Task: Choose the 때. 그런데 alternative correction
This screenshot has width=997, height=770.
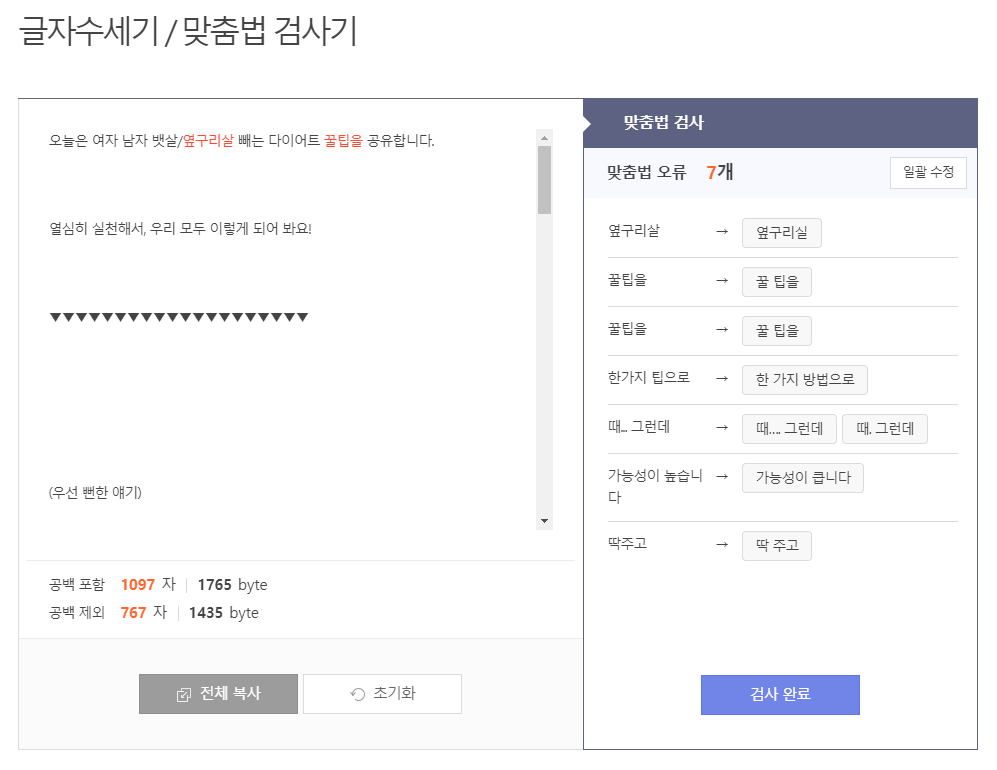Action: (884, 428)
